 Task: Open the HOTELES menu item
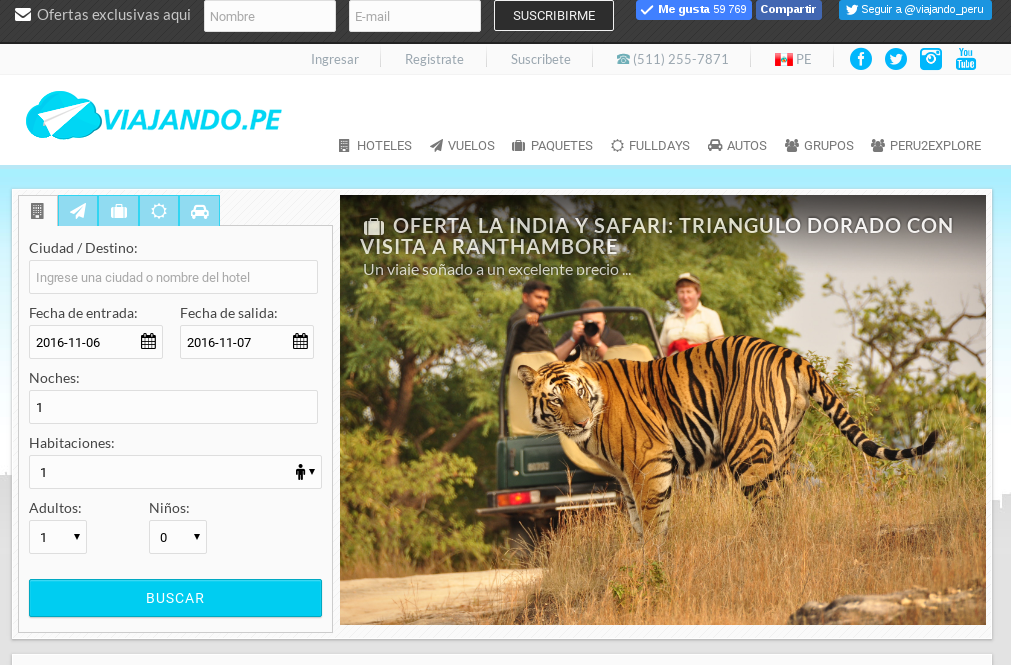click(x=374, y=145)
